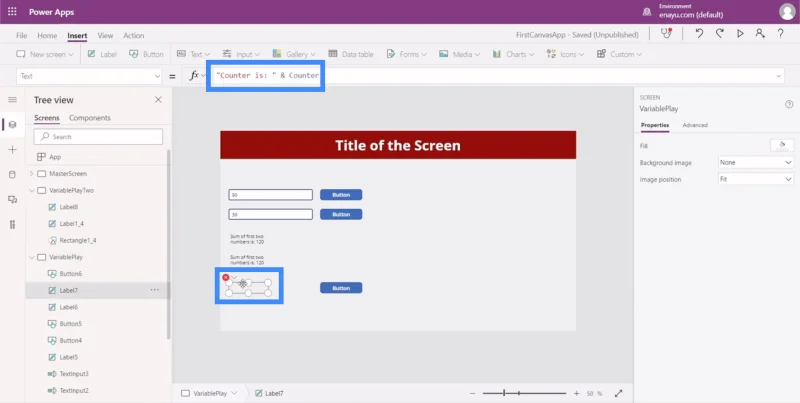
Task: Zoom in with the plus icon
Action: (577, 393)
